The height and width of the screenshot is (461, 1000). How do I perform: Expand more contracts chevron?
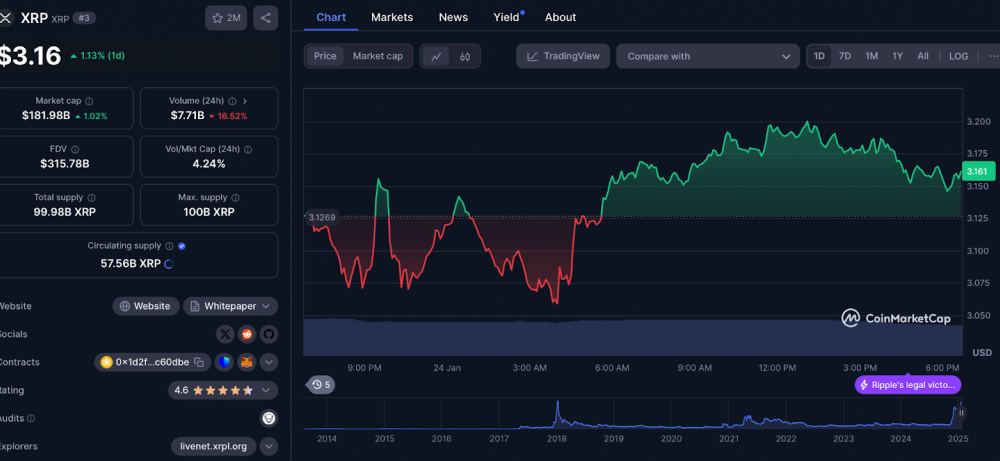coord(269,362)
